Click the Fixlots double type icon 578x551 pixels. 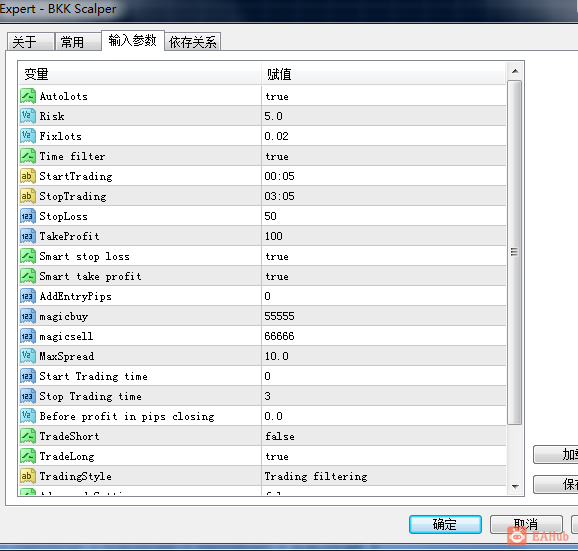point(28,136)
